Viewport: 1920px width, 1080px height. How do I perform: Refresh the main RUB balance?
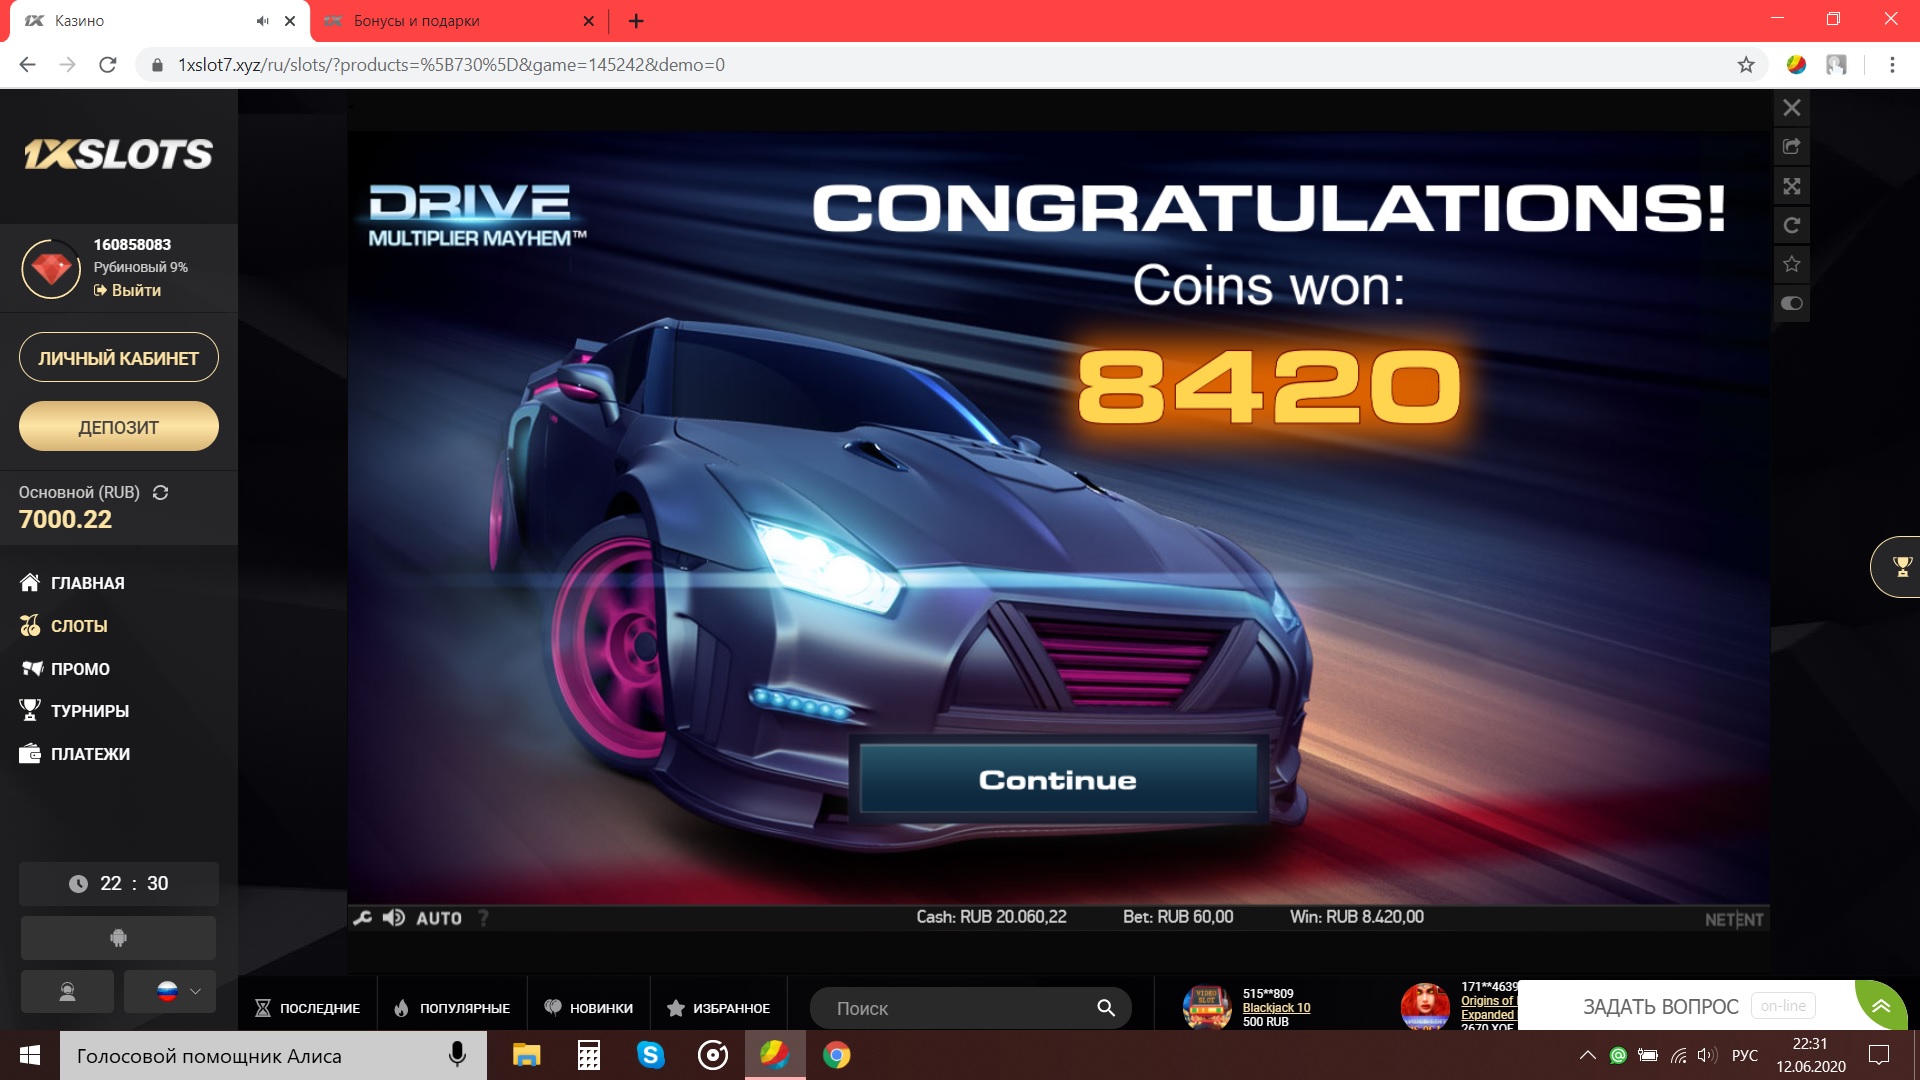160,492
